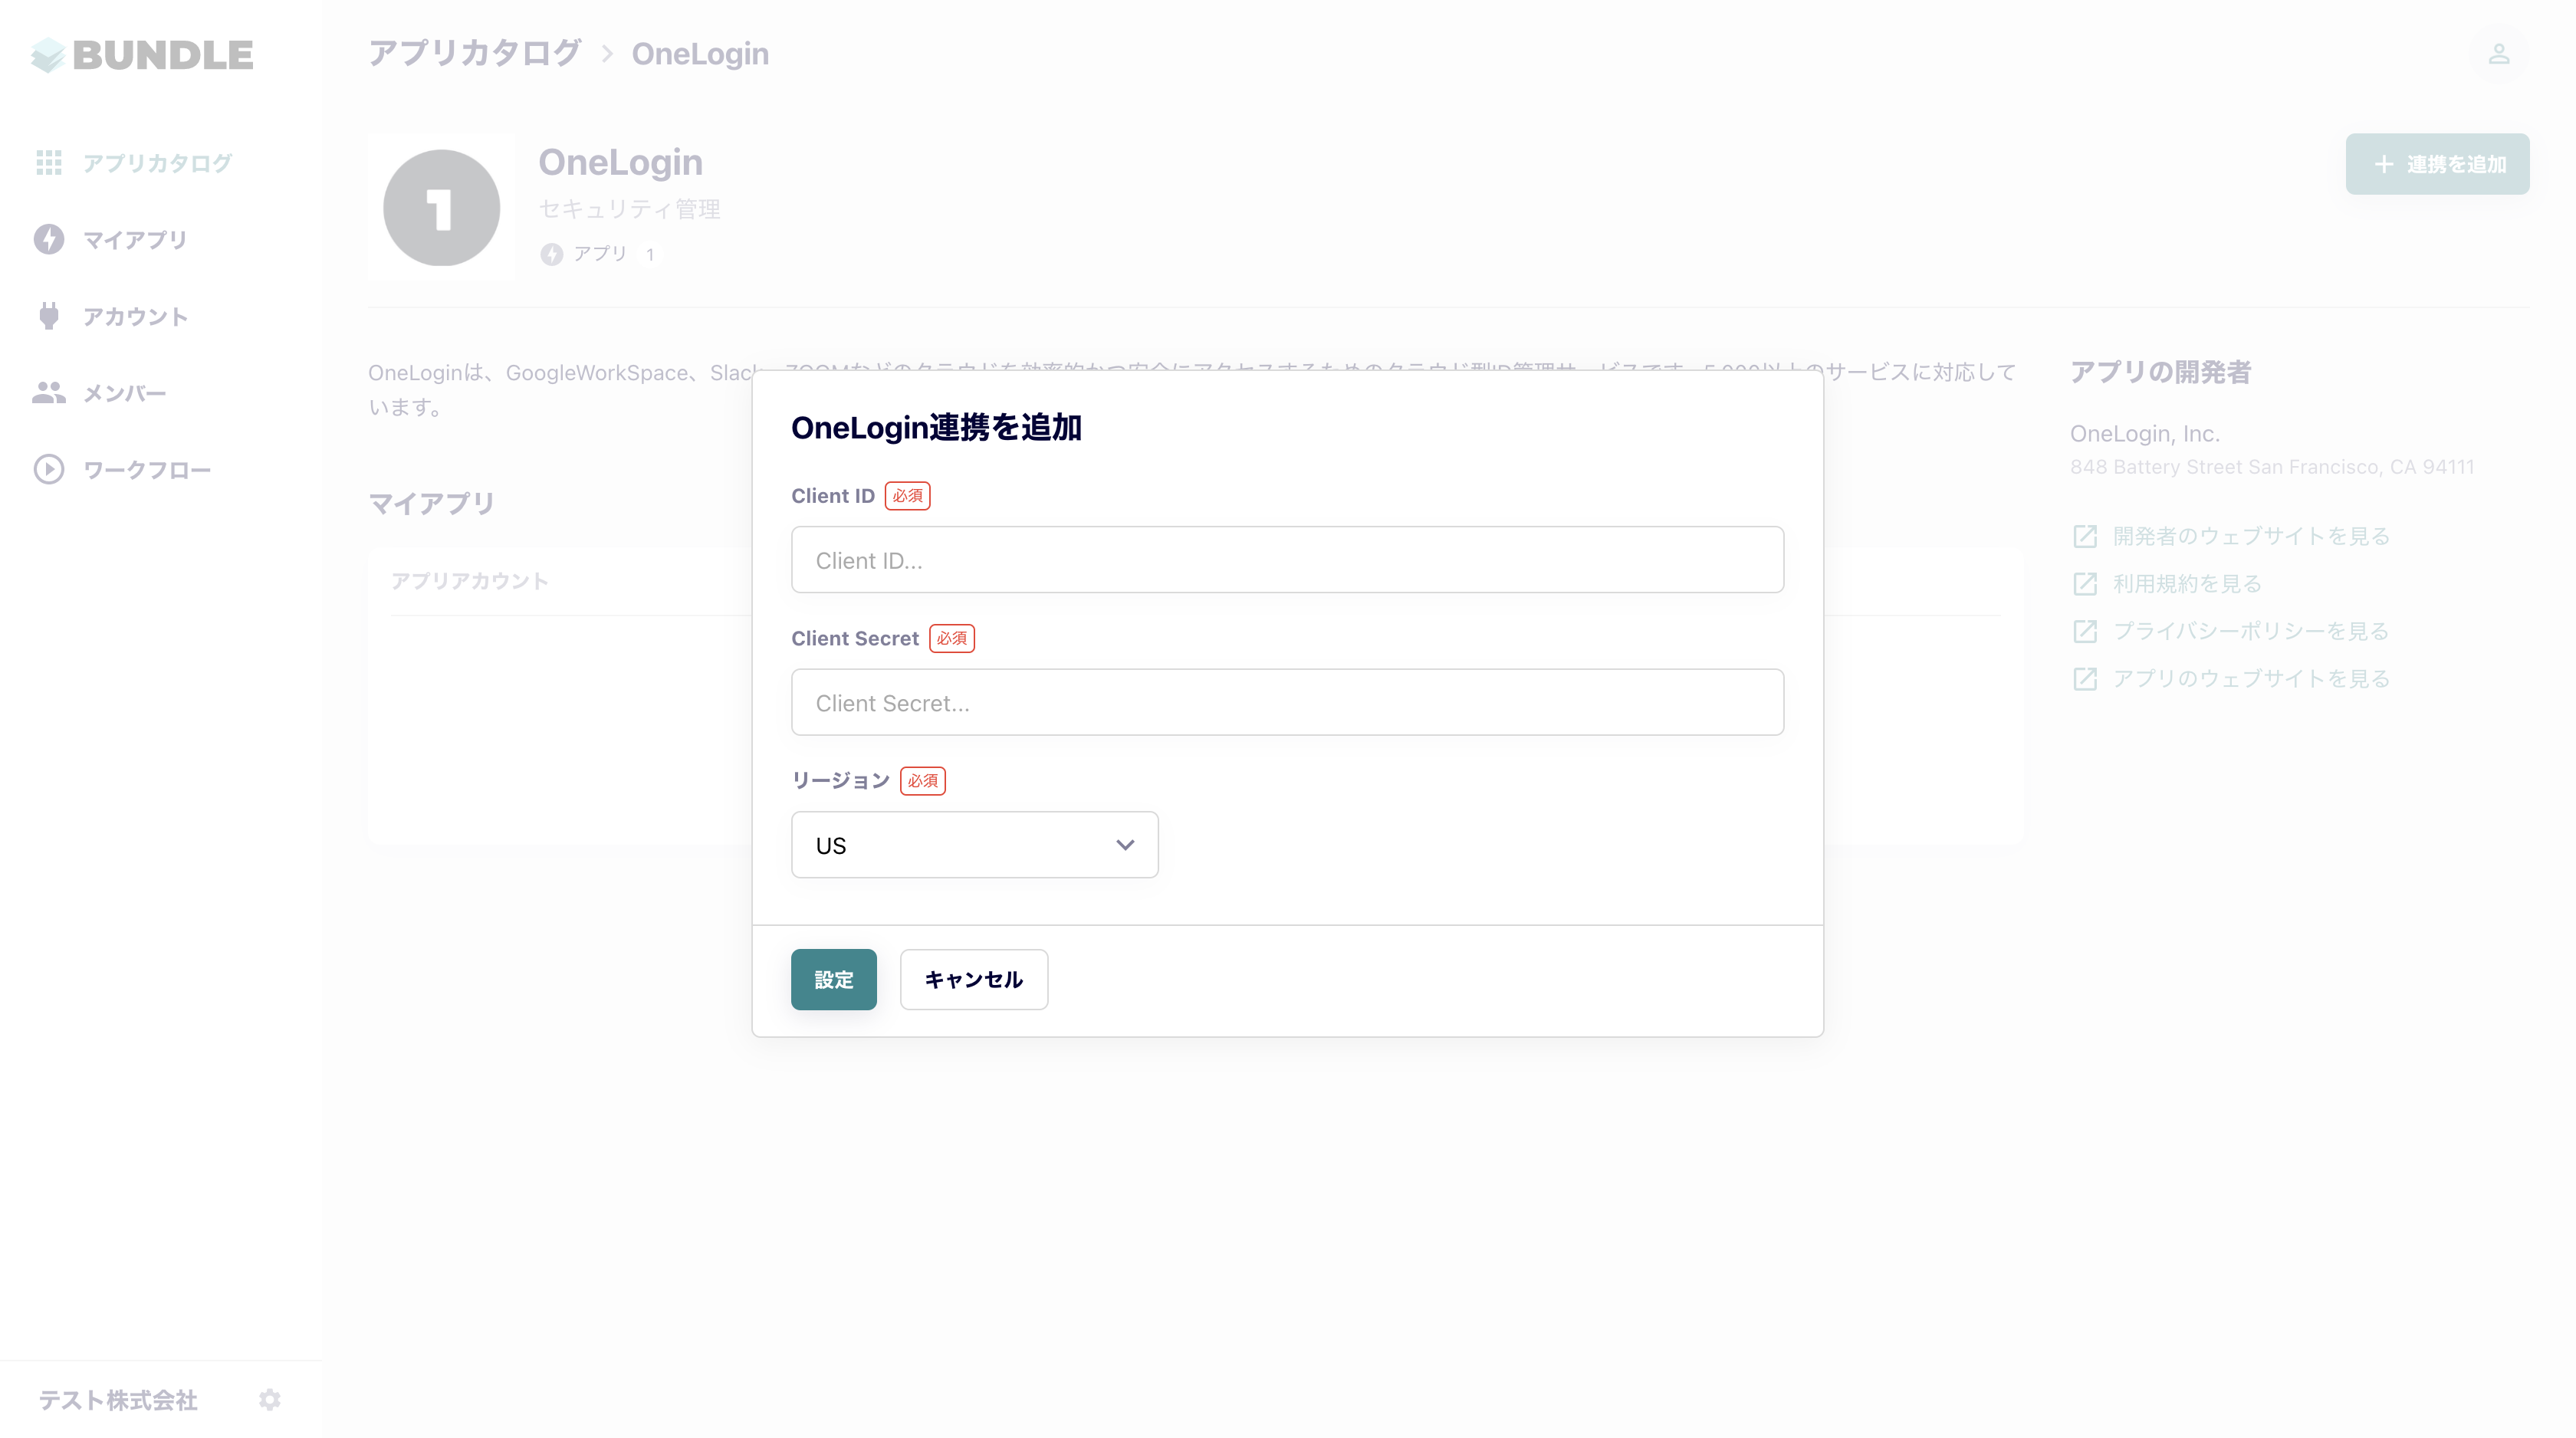Click external-link icon beside 開発者のウェブサイトを見る
Viewport: 2576px width, 1438px height.
coord(2085,536)
